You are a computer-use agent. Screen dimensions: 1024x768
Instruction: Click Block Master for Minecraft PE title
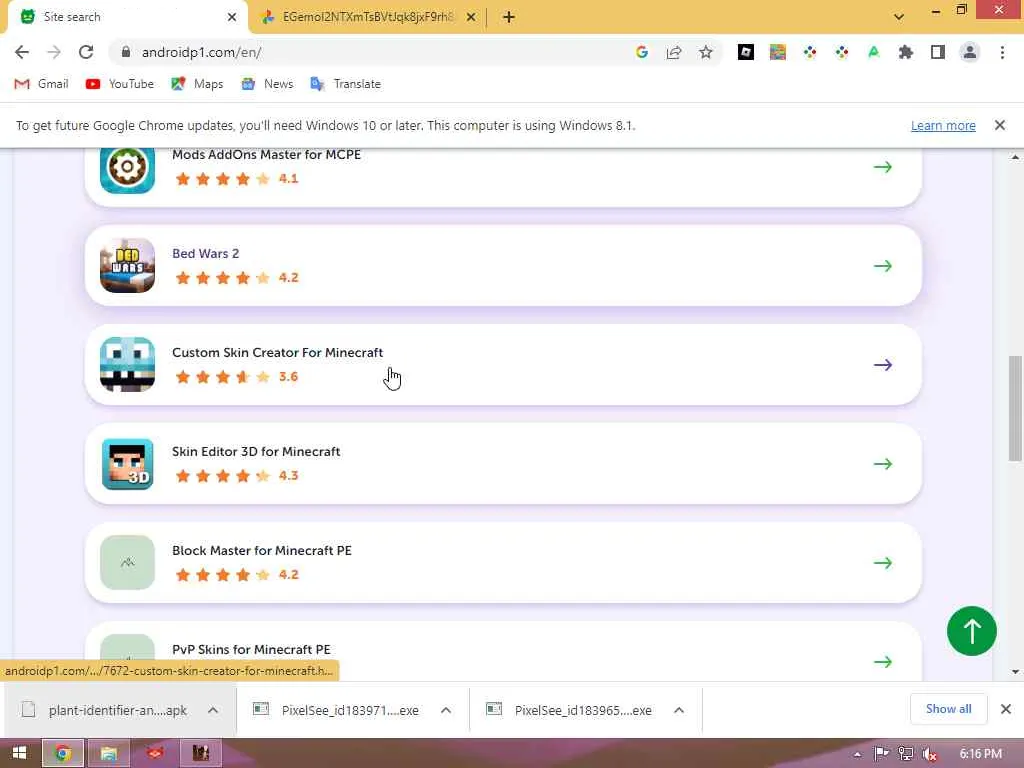coord(262,551)
